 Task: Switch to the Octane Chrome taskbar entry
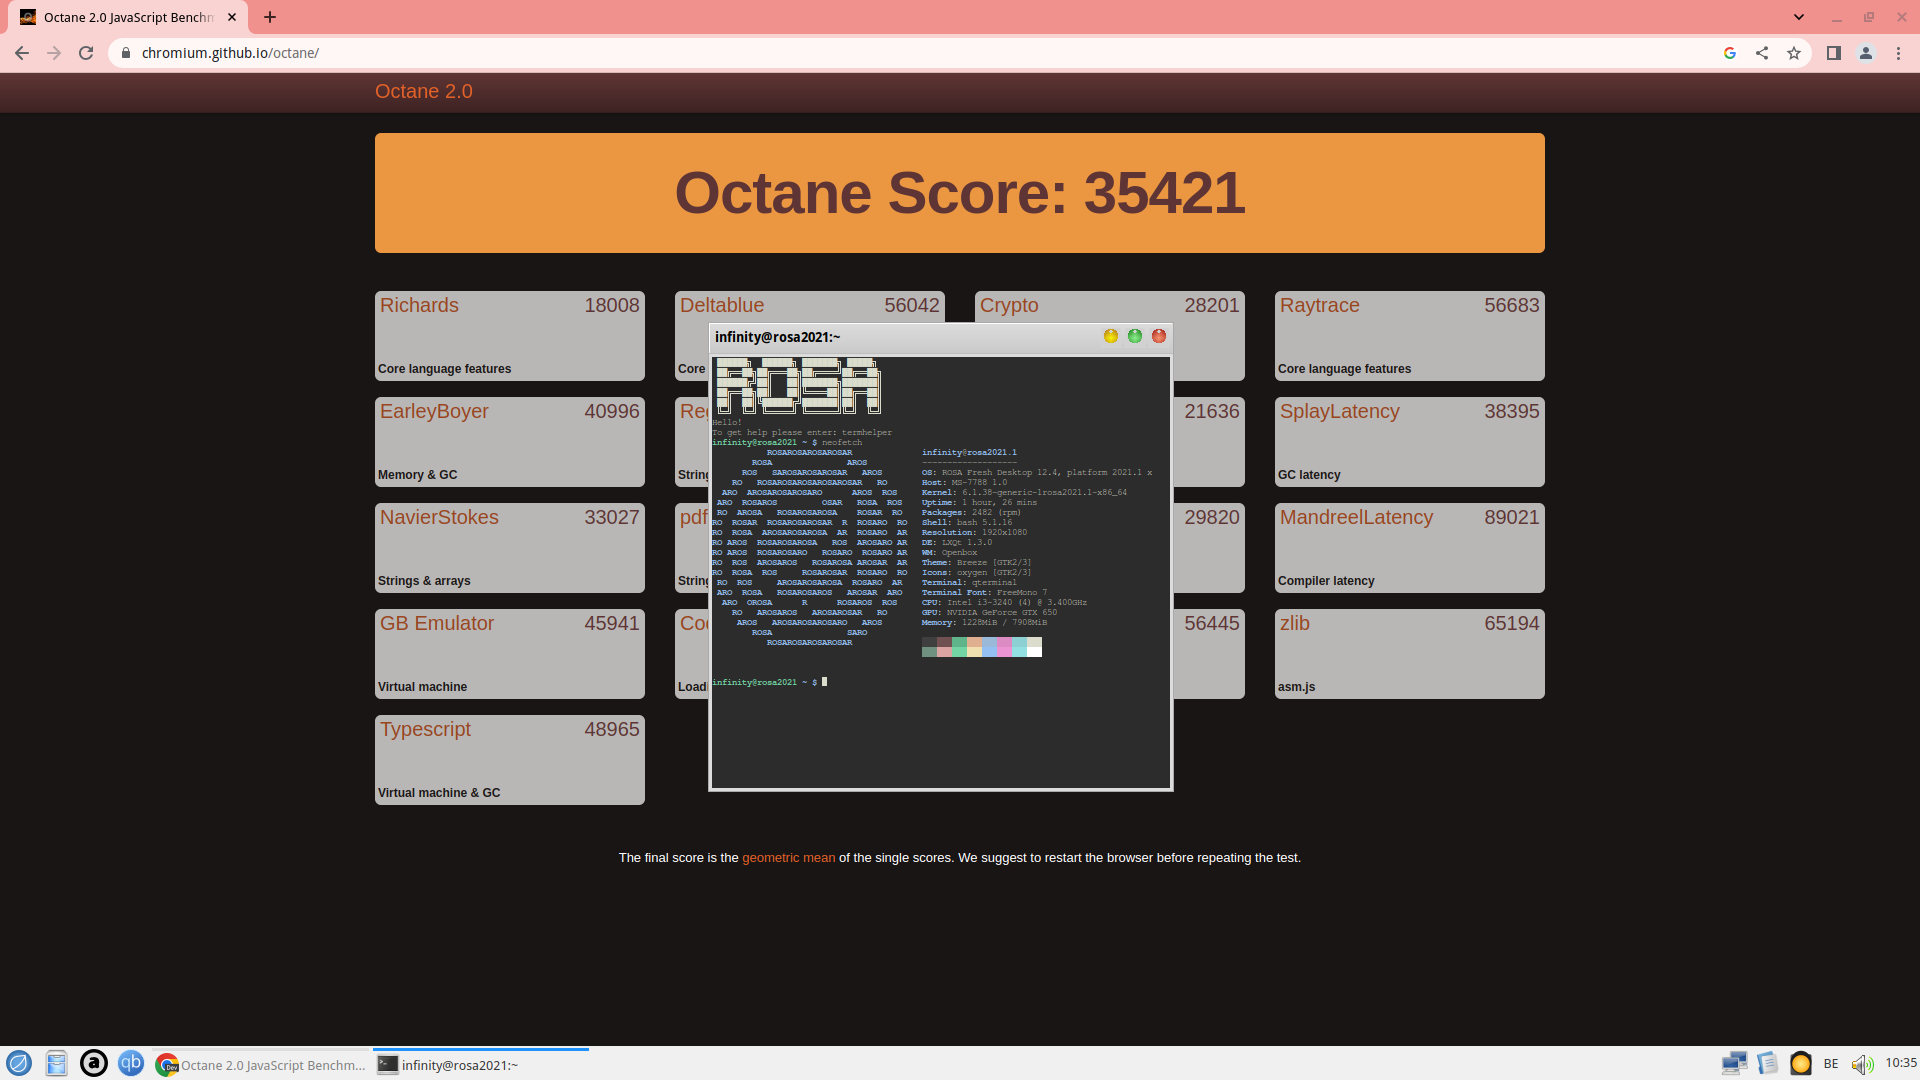coord(262,1065)
